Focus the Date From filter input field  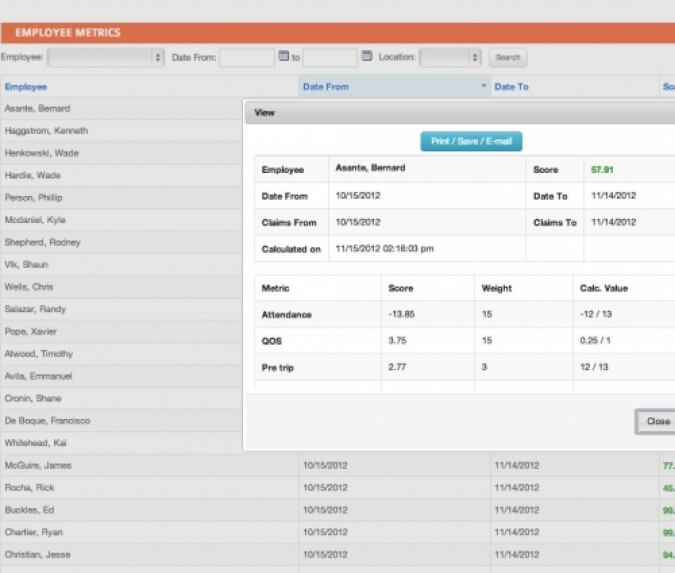[247, 57]
